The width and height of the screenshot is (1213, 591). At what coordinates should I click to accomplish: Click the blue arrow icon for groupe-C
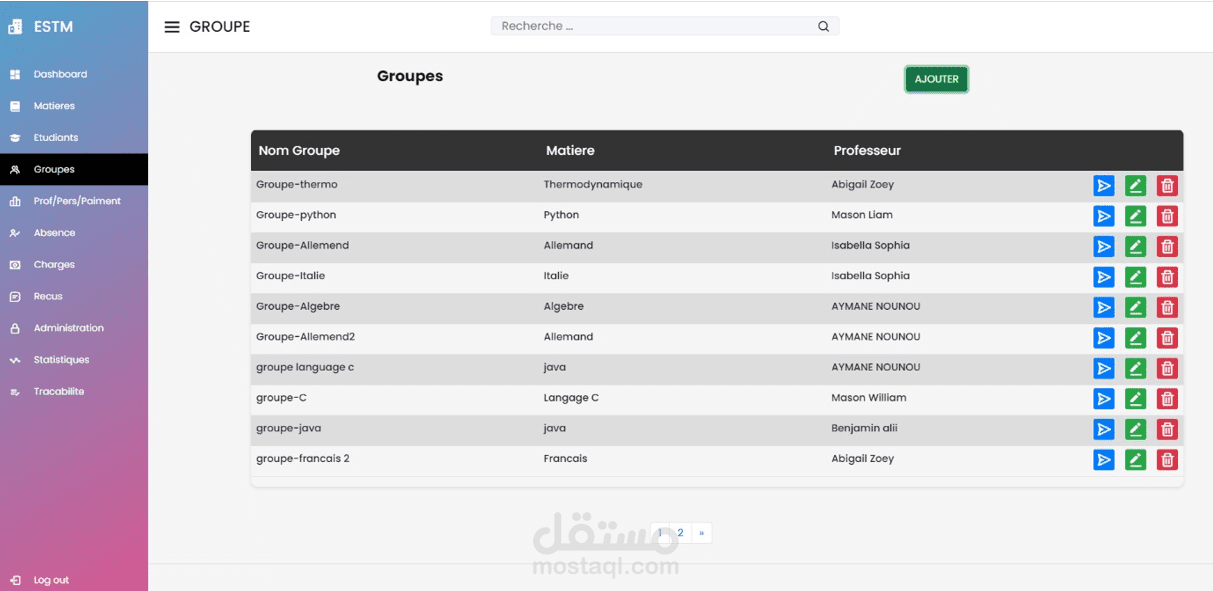pos(1103,399)
